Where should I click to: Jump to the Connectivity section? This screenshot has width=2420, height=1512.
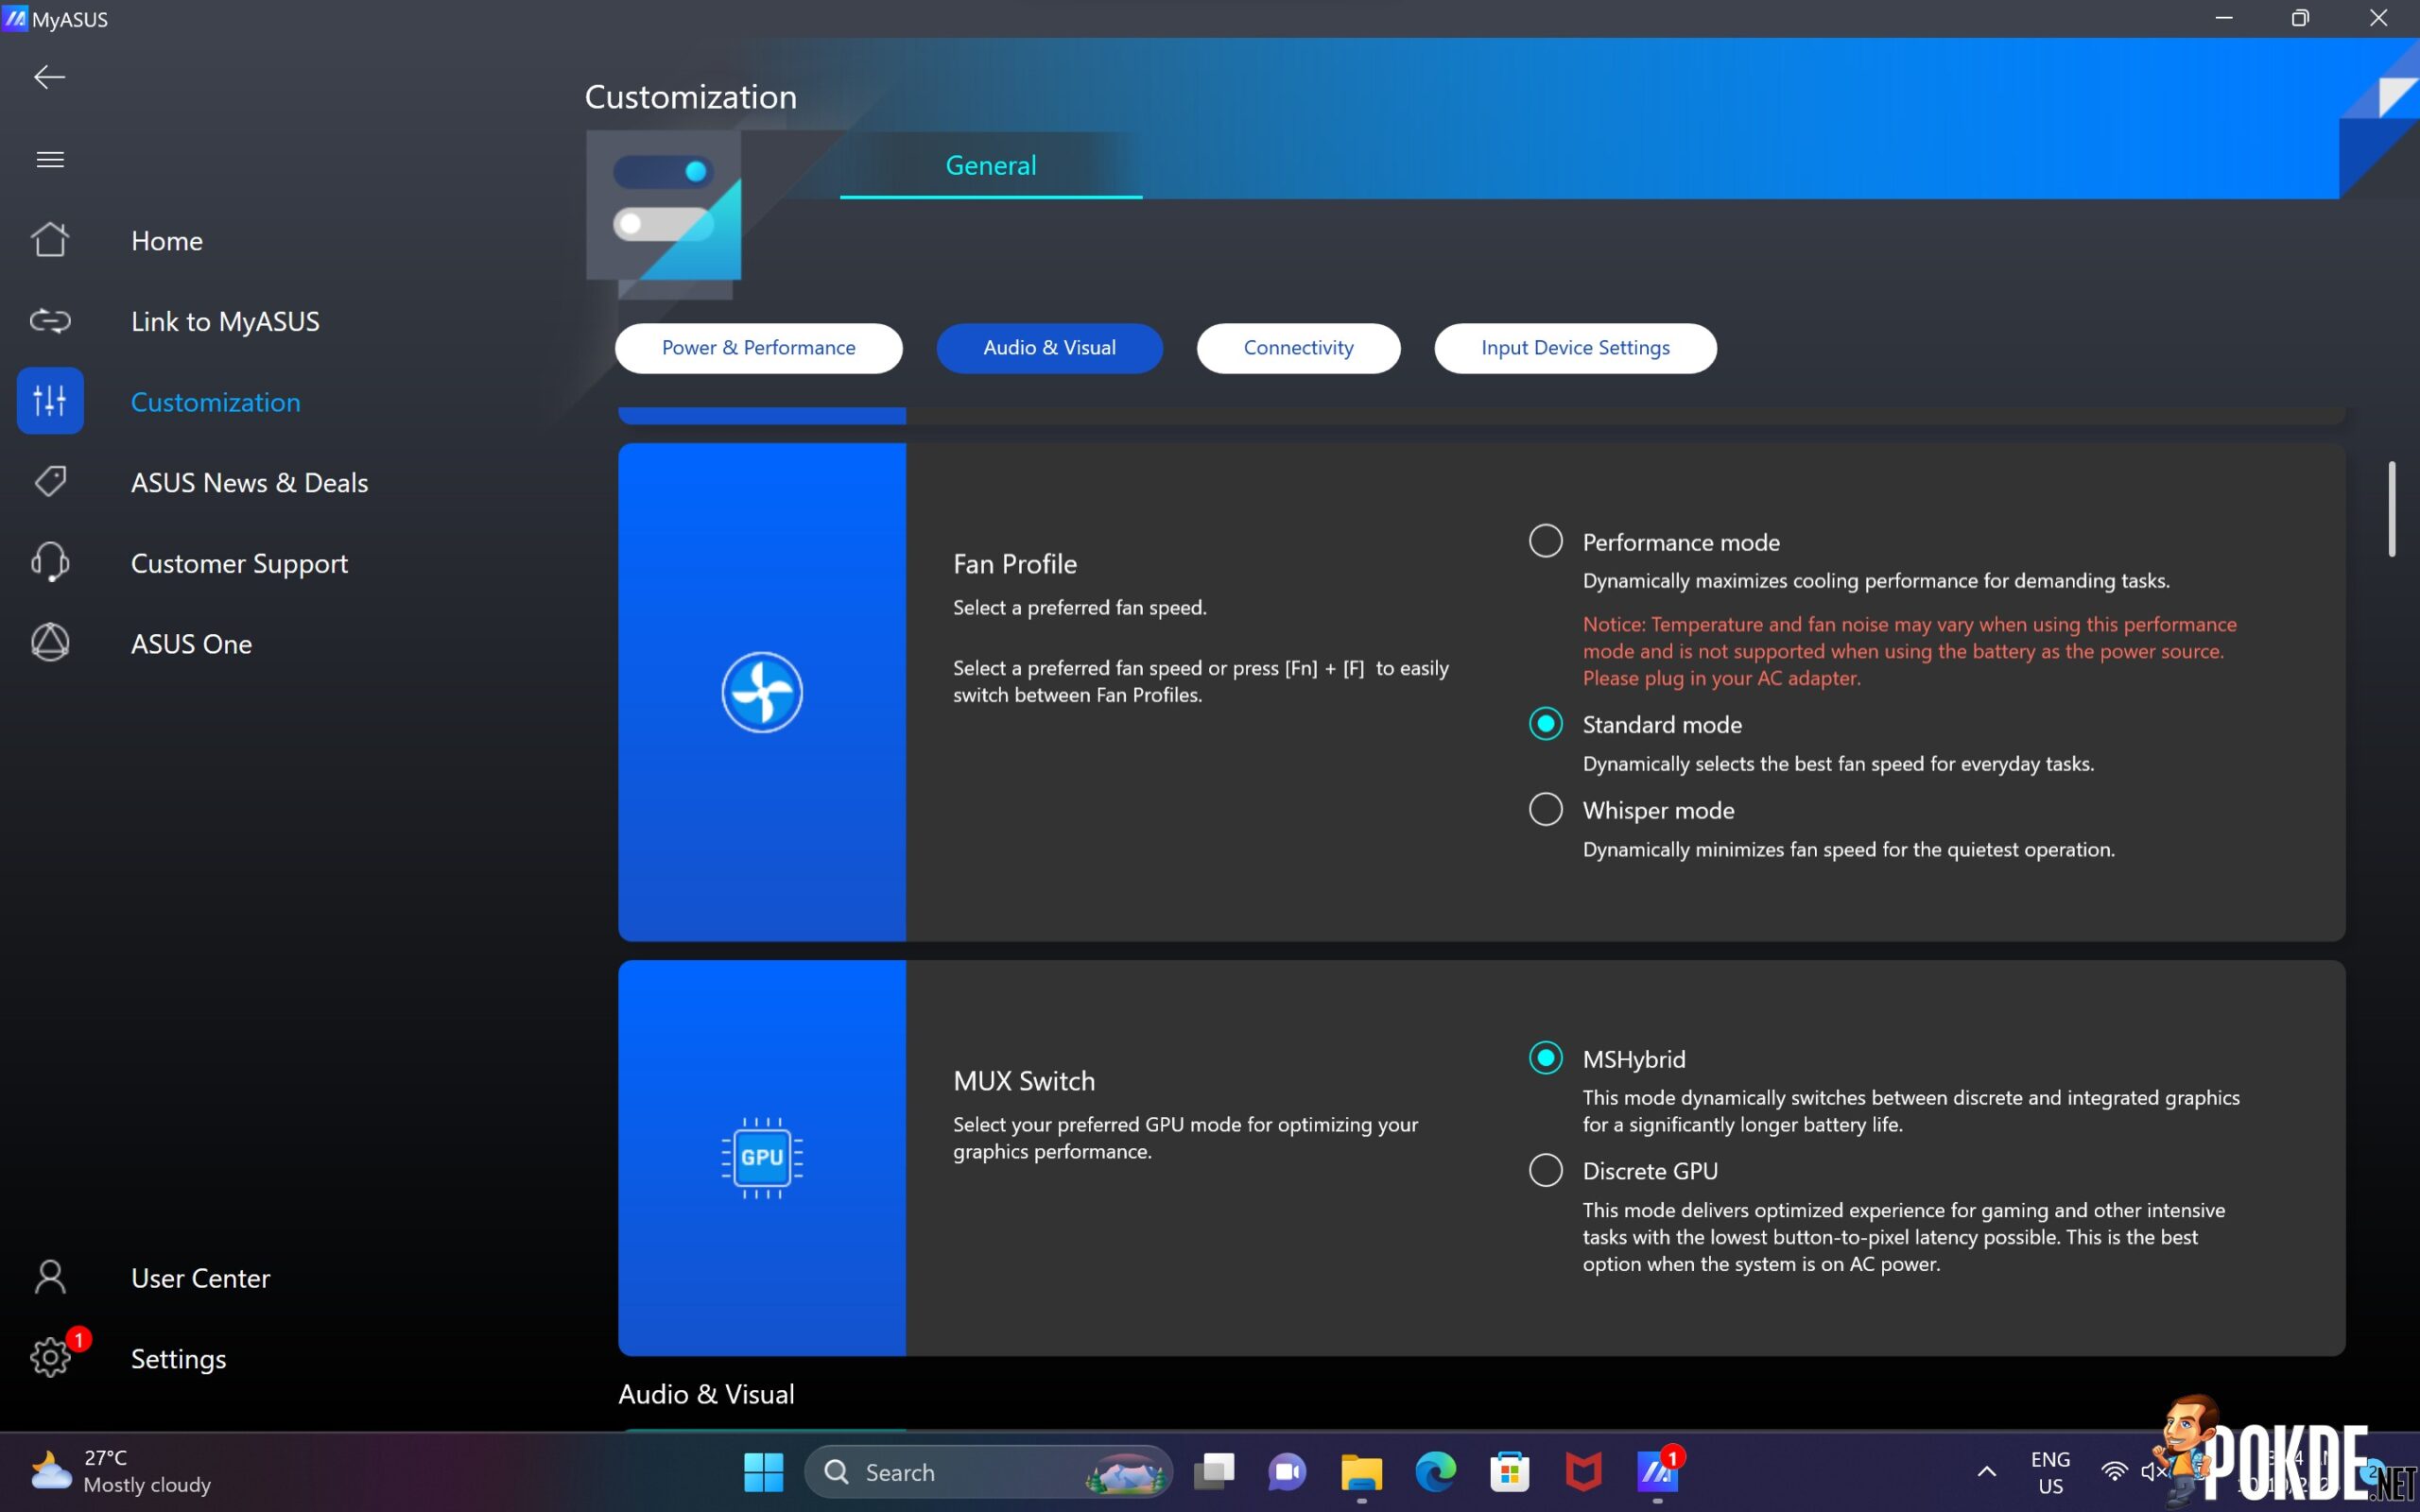(1299, 348)
